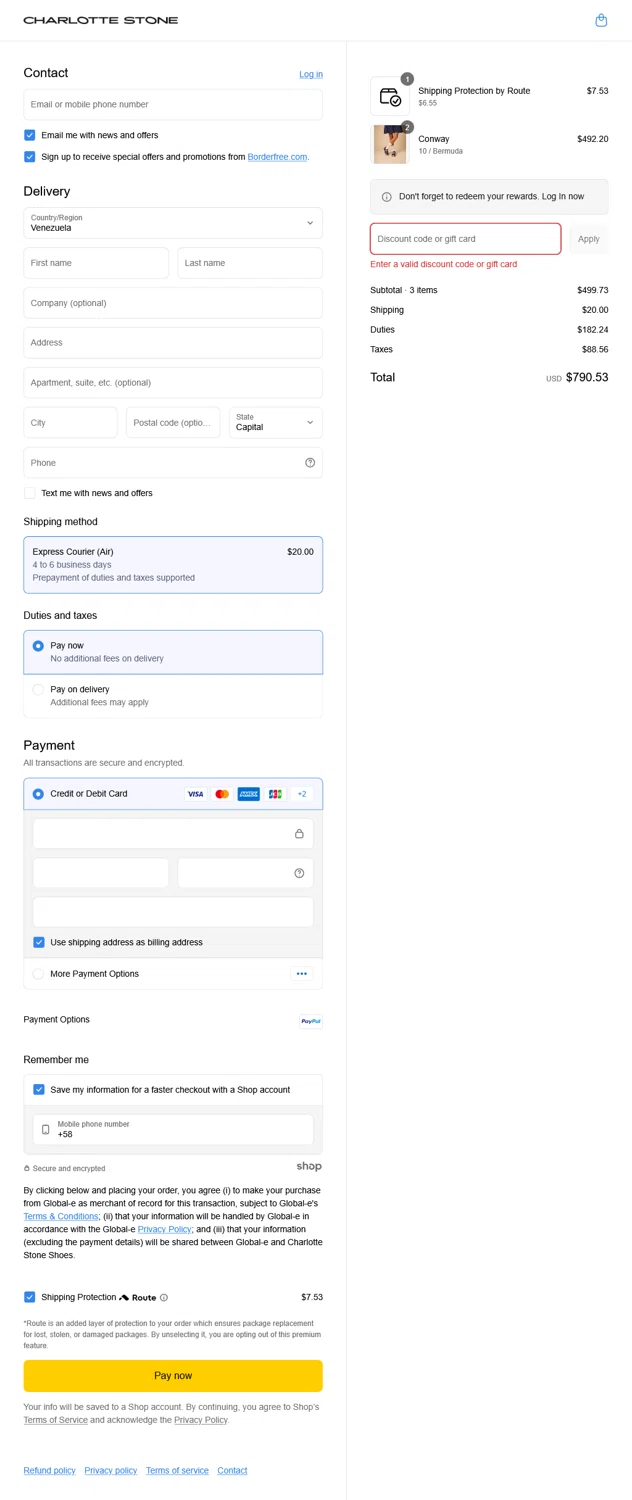Open the three-dot more payment options icon
Image resolution: width=632 pixels, height=1500 pixels.
pyautogui.click(x=302, y=974)
